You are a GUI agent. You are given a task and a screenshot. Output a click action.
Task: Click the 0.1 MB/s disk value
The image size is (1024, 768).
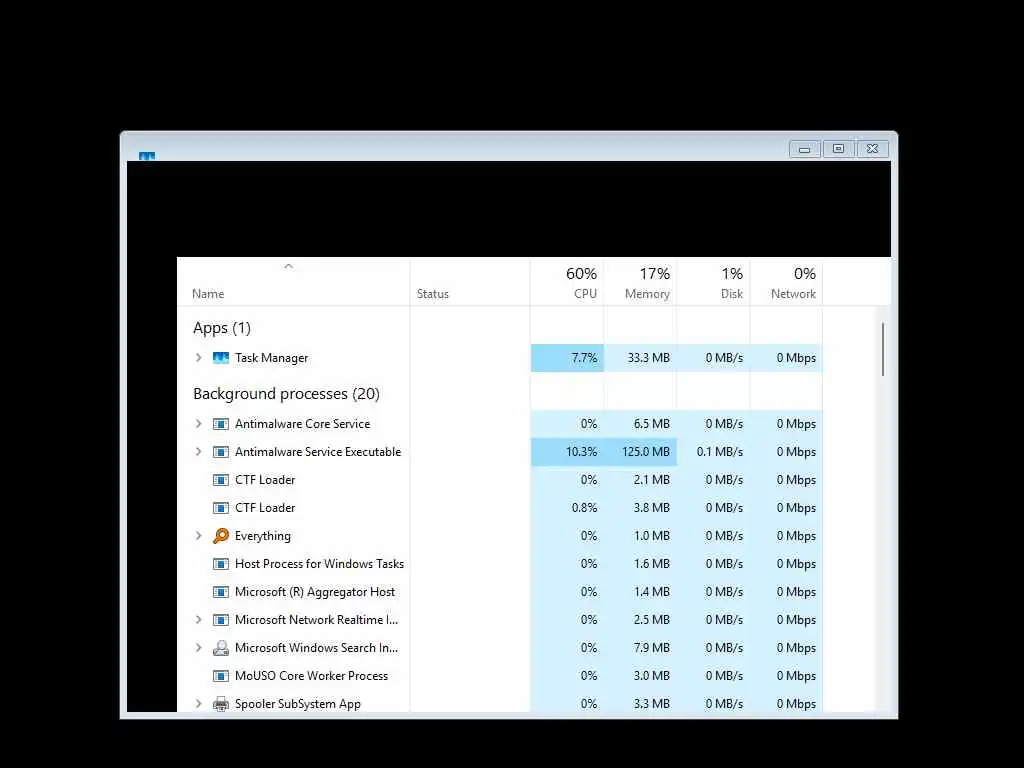click(x=720, y=452)
